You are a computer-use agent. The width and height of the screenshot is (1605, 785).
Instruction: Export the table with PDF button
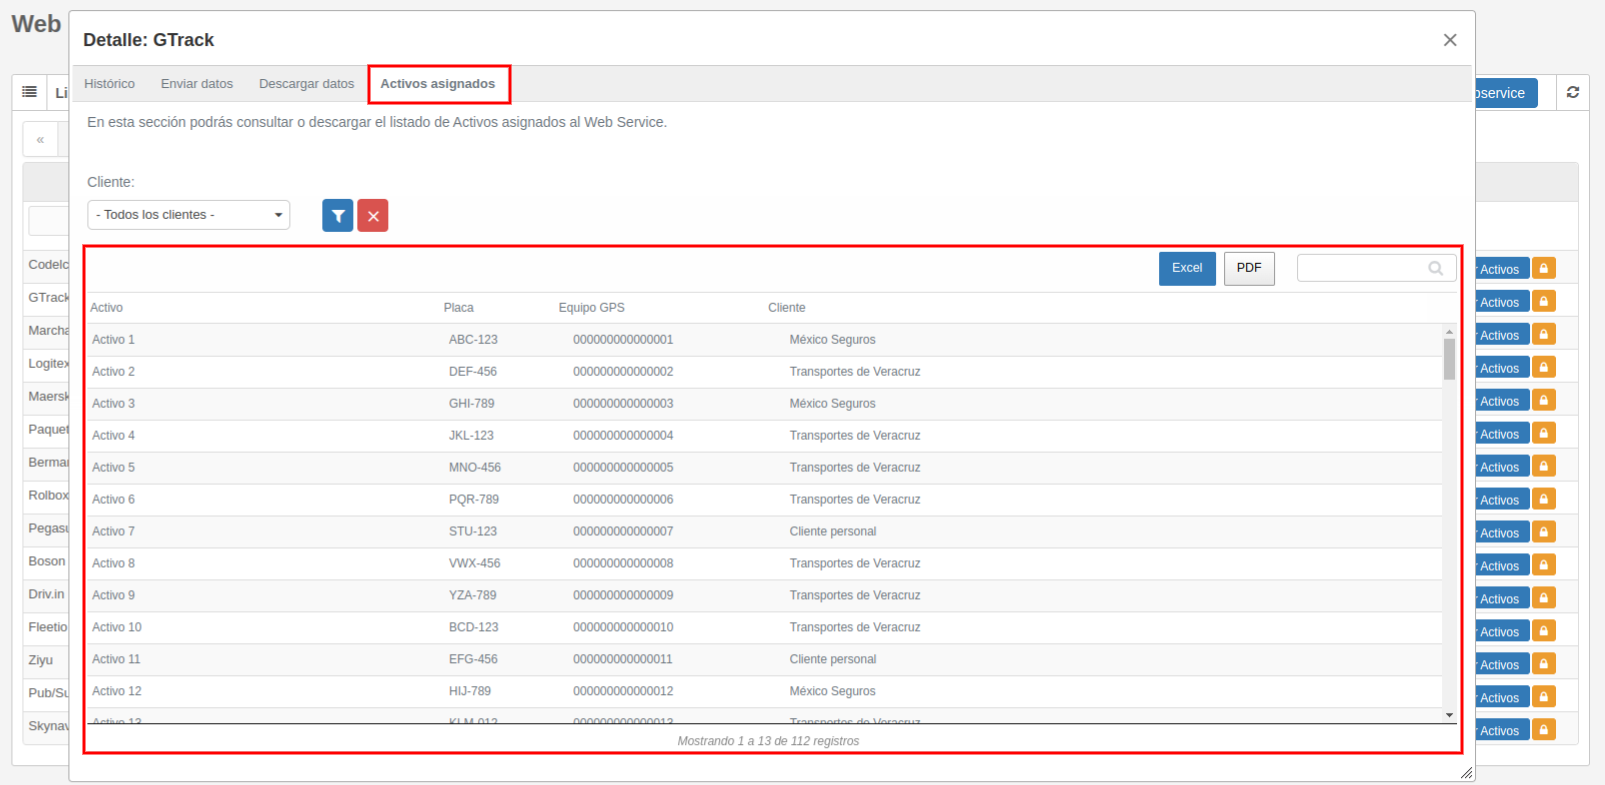pyautogui.click(x=1249, y=268)
